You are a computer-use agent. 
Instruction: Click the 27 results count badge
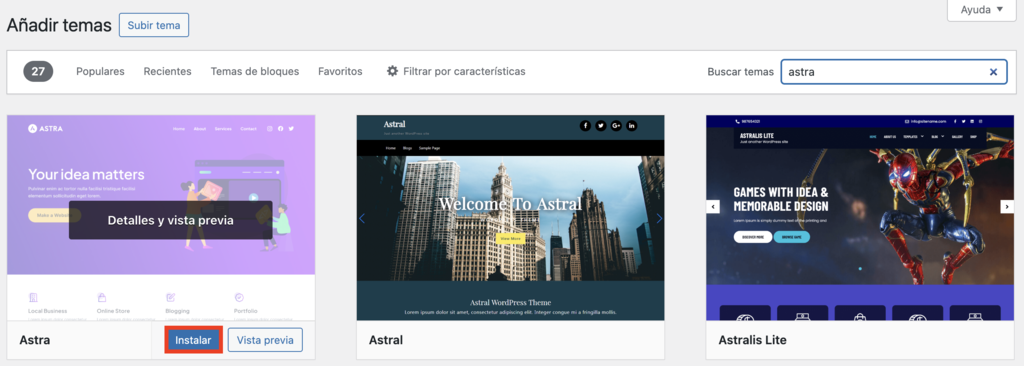click(38, 71)
